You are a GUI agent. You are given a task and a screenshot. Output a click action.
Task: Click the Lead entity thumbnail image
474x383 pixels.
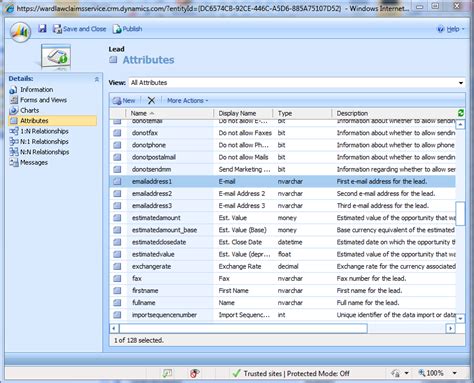pos(56,57)
